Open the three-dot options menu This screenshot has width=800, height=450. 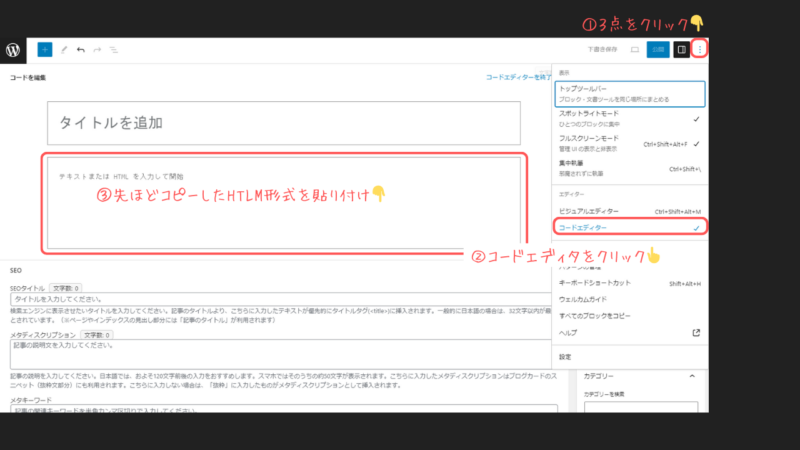coord(699,49)
